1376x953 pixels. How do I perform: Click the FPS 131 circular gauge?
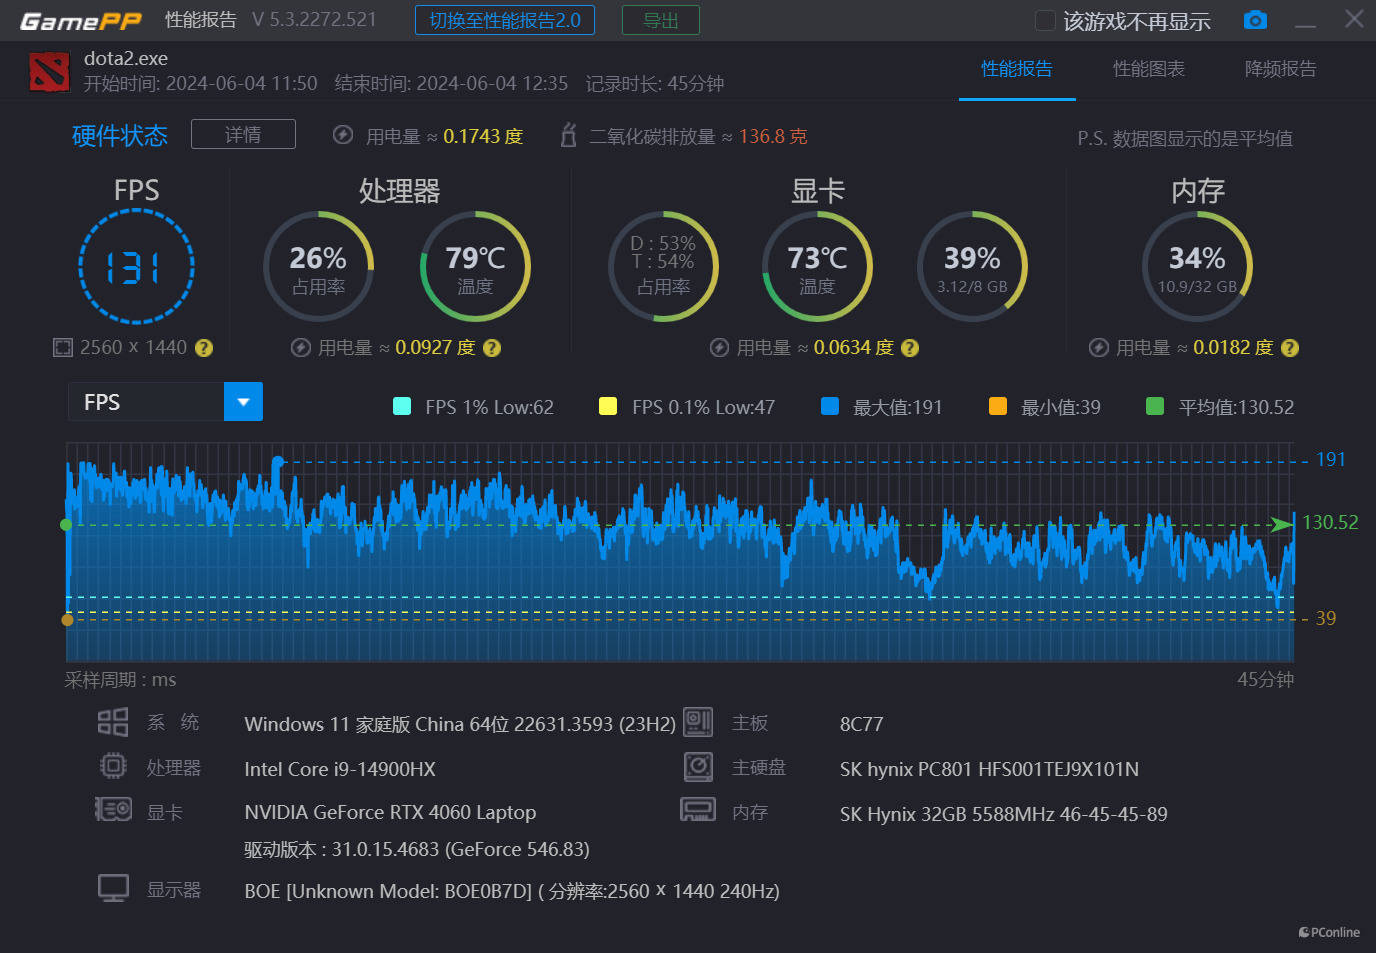[136, 266]
